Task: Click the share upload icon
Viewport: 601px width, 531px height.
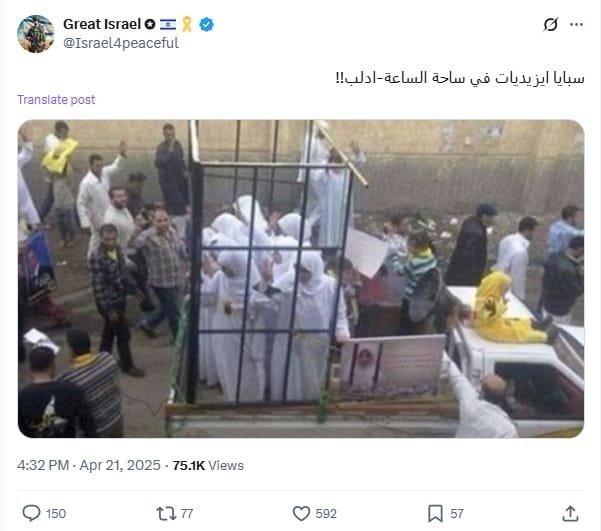Action: (570, 513)
